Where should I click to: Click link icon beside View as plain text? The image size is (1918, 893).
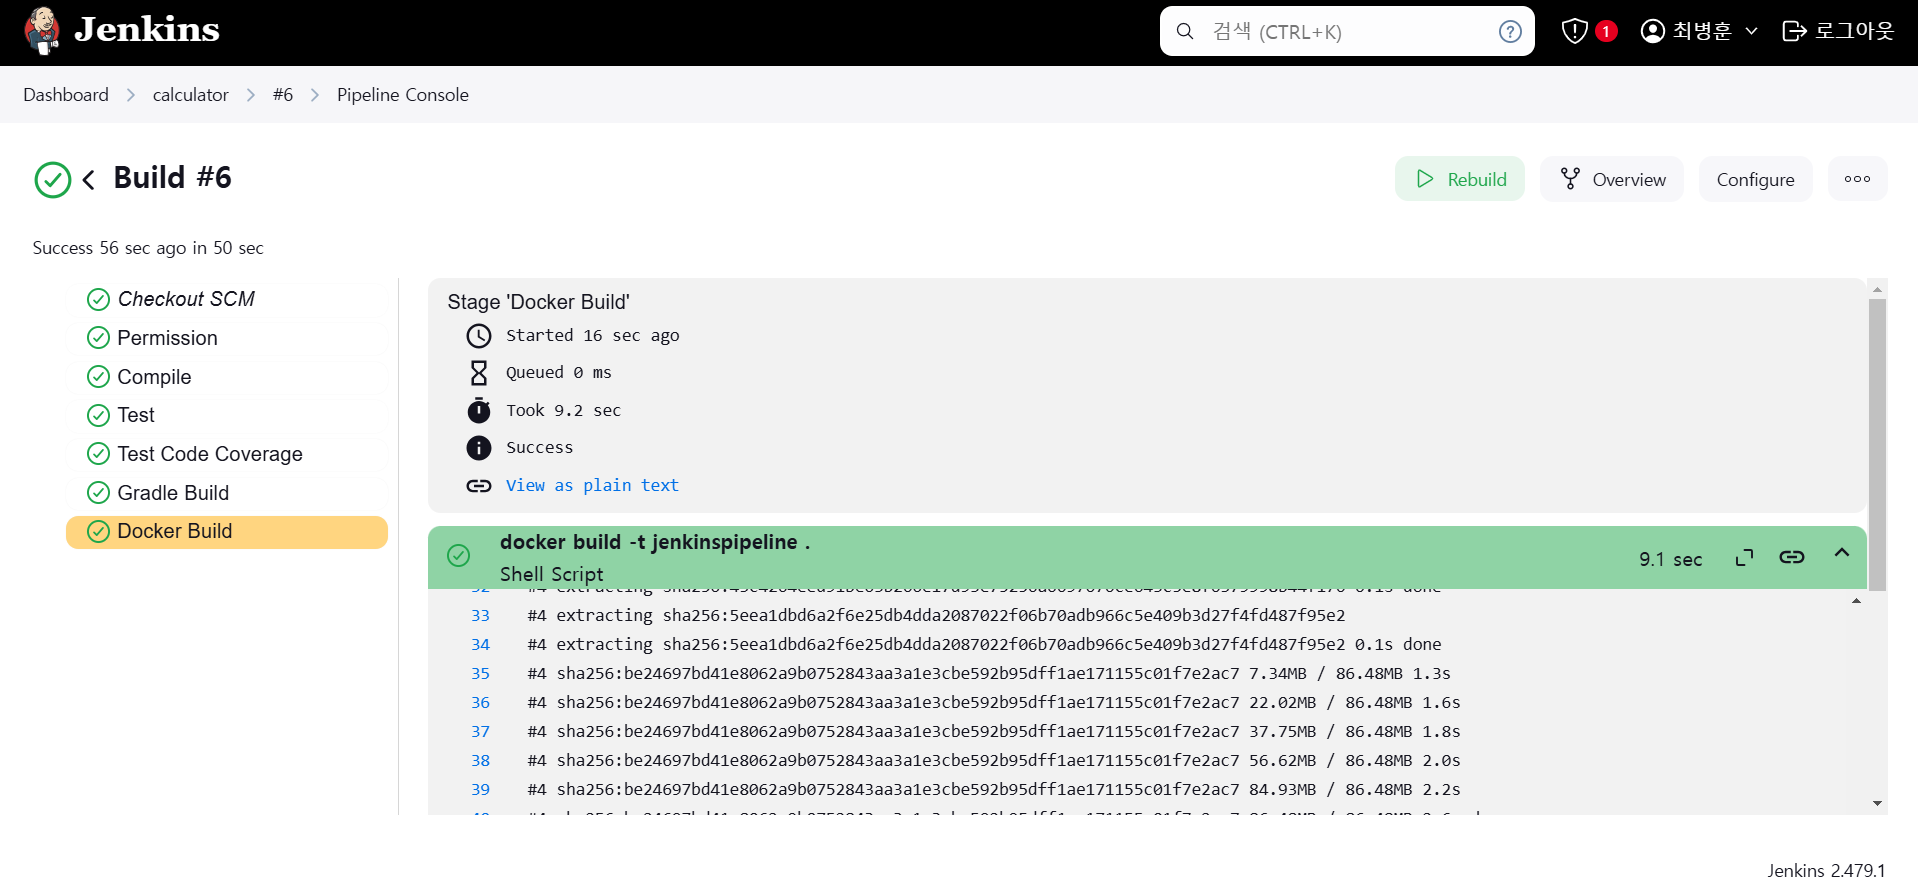[479, 486]
